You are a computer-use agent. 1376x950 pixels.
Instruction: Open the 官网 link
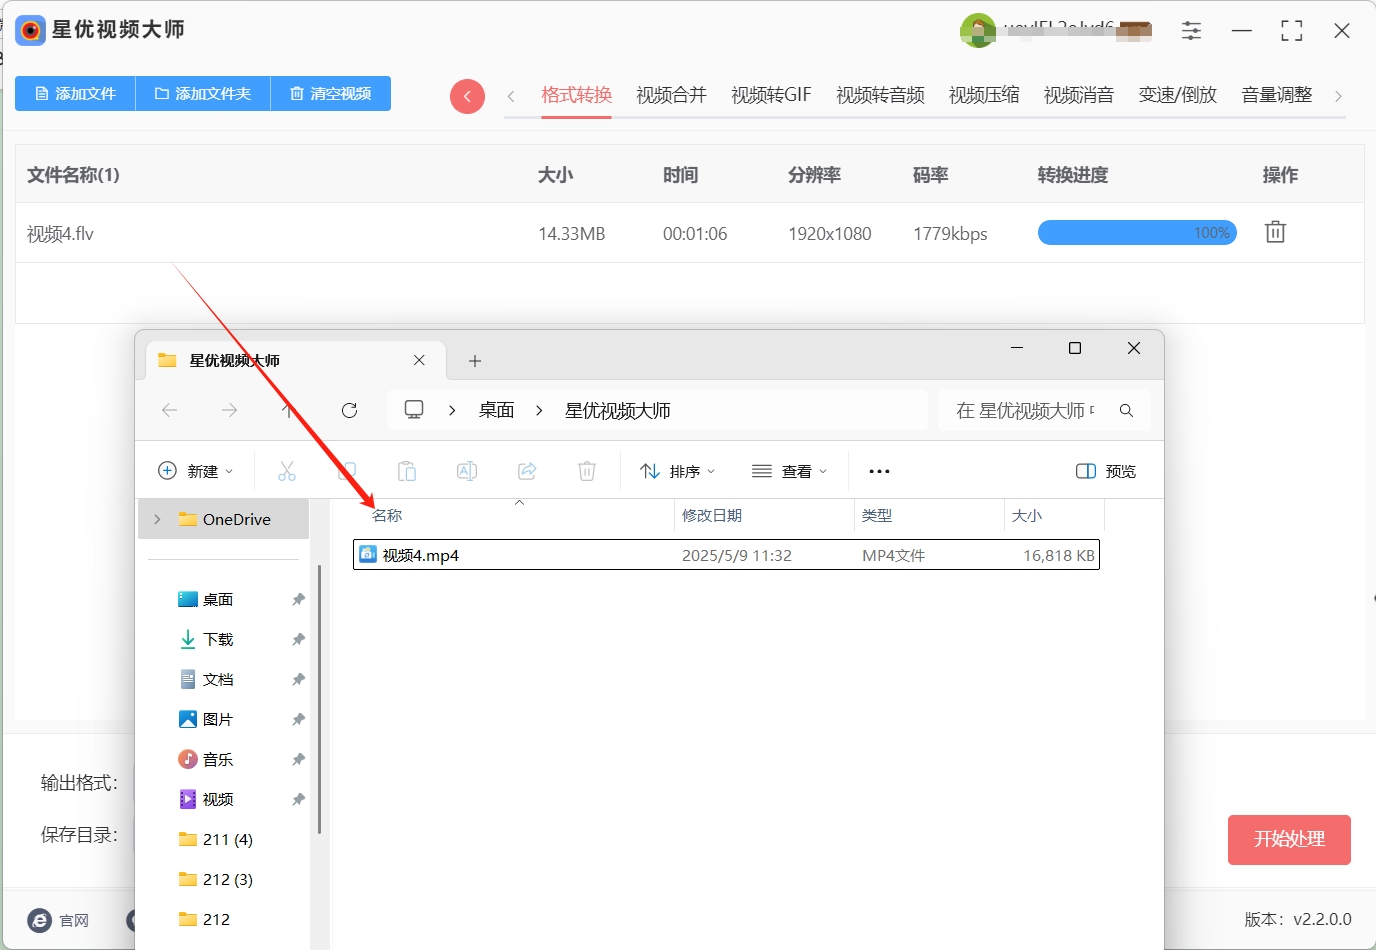pos(74,920)
